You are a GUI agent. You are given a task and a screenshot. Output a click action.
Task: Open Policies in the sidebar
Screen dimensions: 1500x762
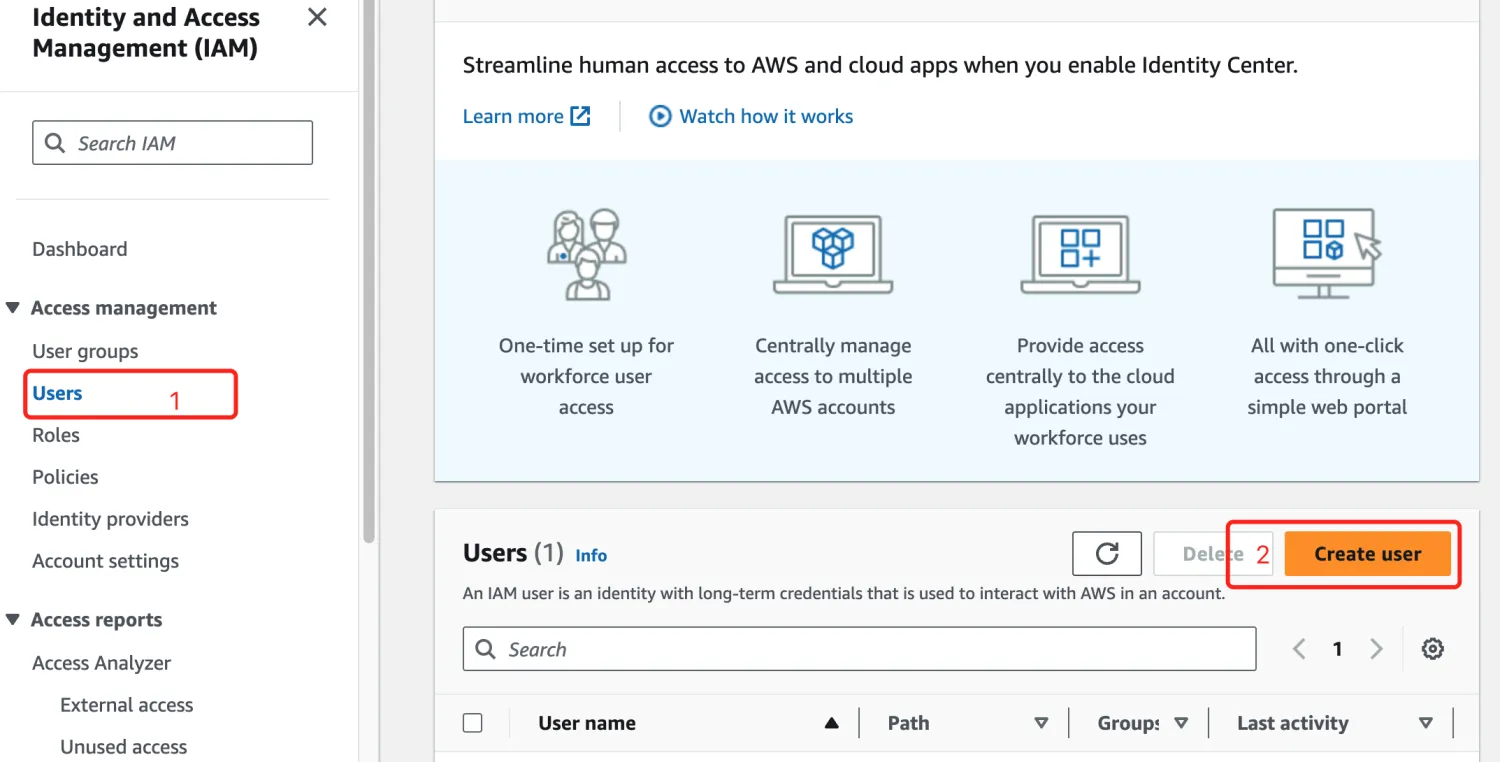65,477
